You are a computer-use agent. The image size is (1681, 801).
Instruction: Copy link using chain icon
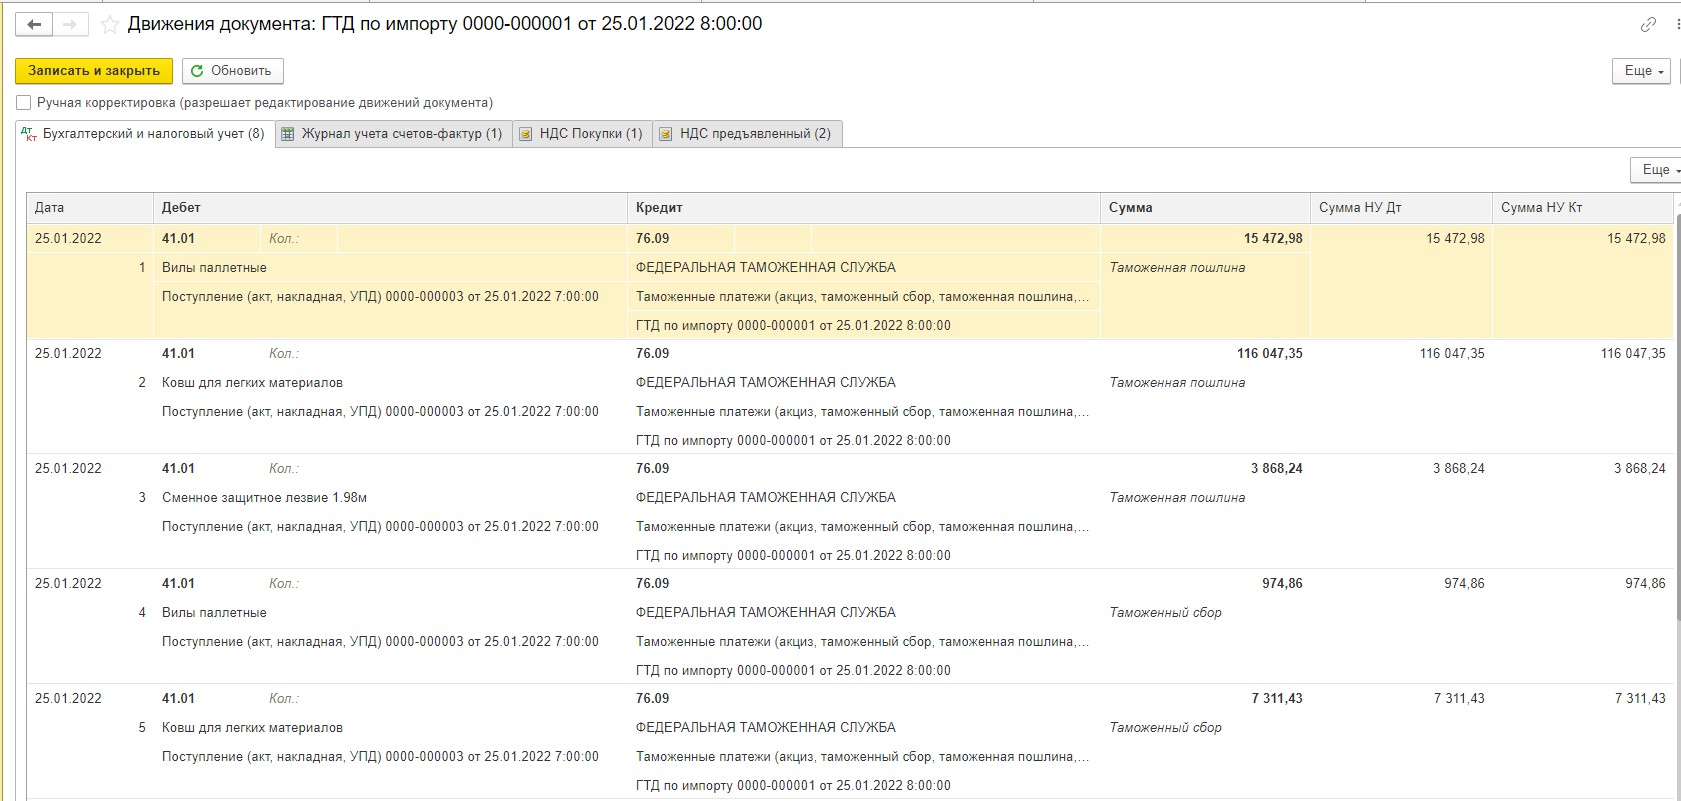pos(1648,24)
